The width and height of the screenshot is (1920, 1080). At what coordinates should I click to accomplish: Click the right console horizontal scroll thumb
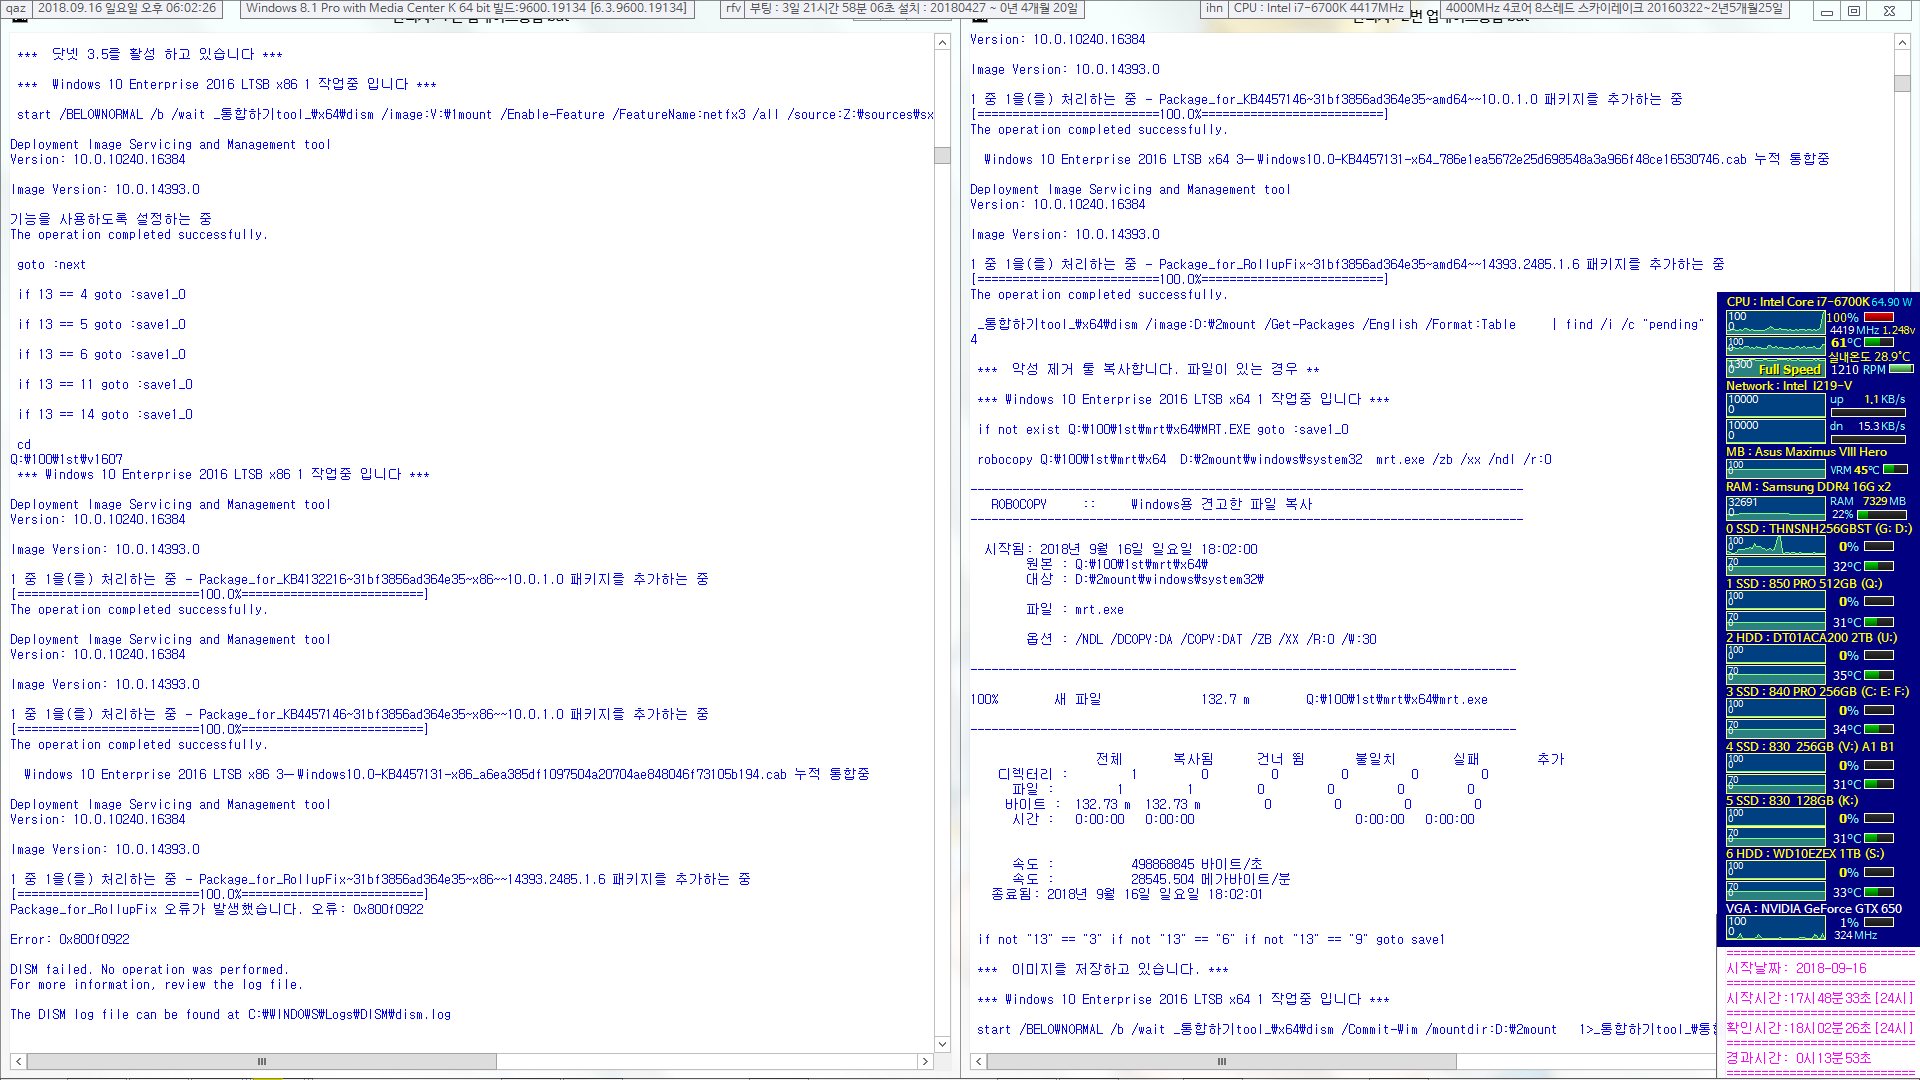click(x=1221, y=1061)
